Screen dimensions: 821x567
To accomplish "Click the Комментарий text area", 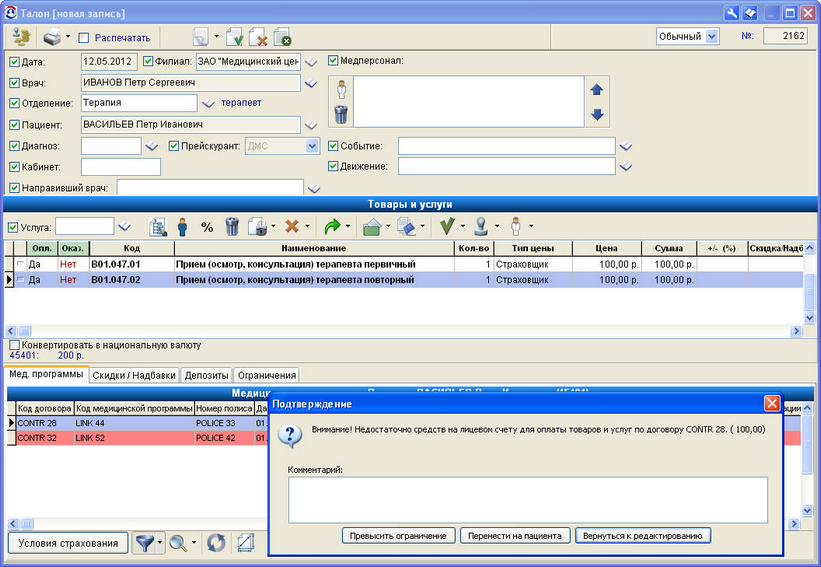I will point(528,499).
